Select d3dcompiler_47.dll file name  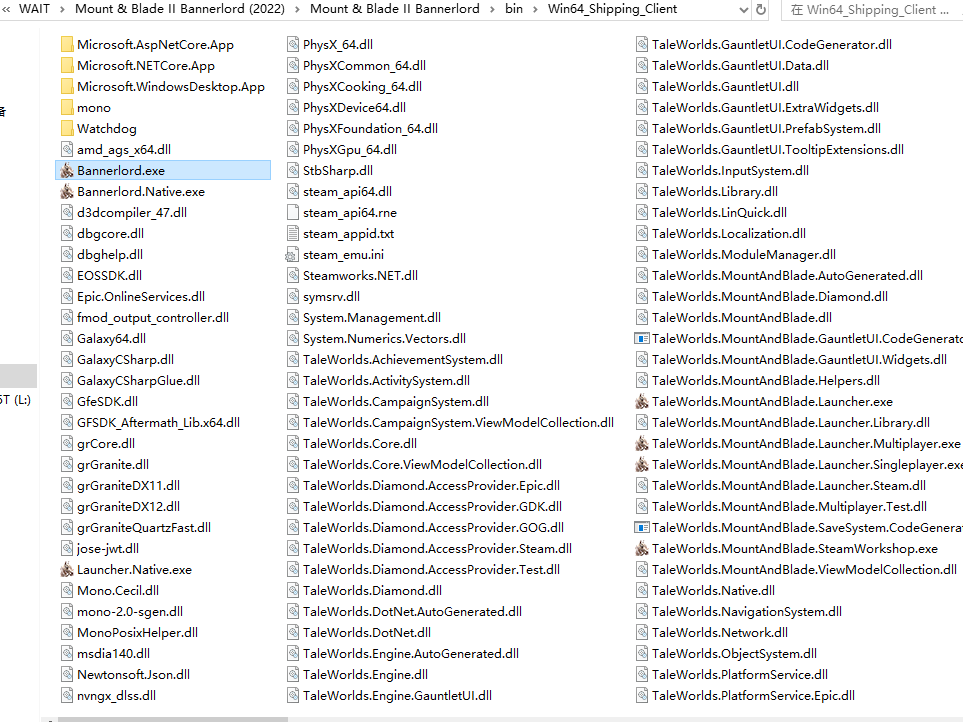click(132, 212)
